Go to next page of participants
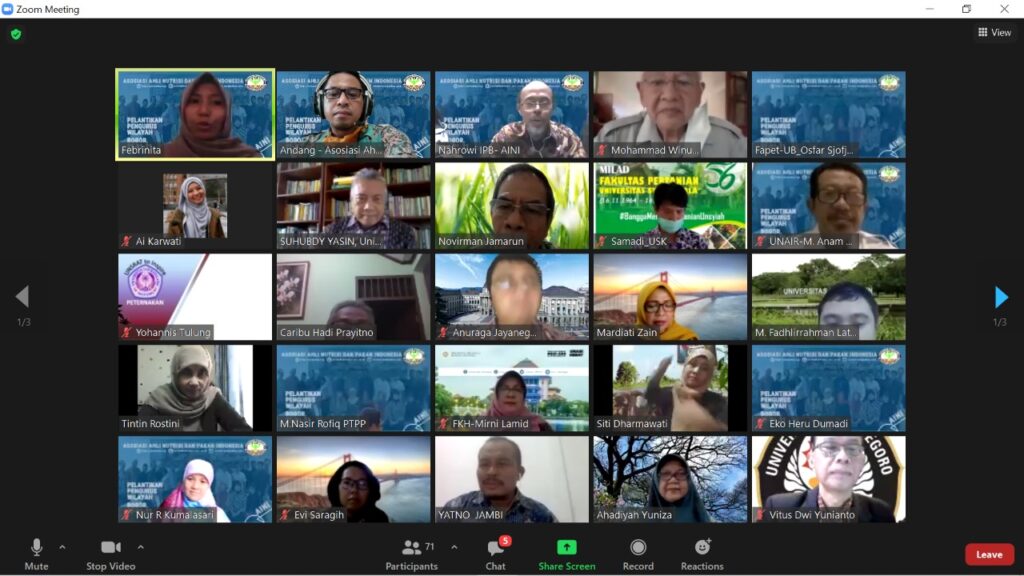The height and width of the screenshot is (576, 1024). [x=1001, y=297]
